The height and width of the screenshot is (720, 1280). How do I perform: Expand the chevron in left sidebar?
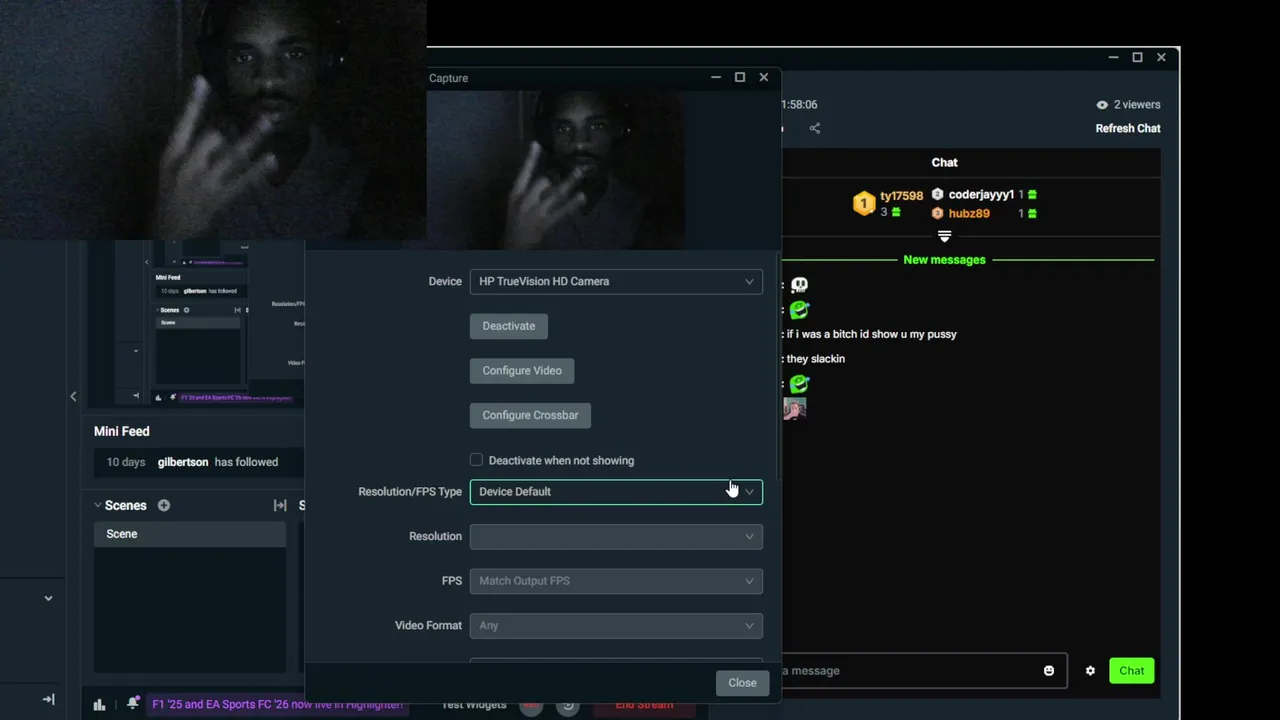(x=48, y=598)
